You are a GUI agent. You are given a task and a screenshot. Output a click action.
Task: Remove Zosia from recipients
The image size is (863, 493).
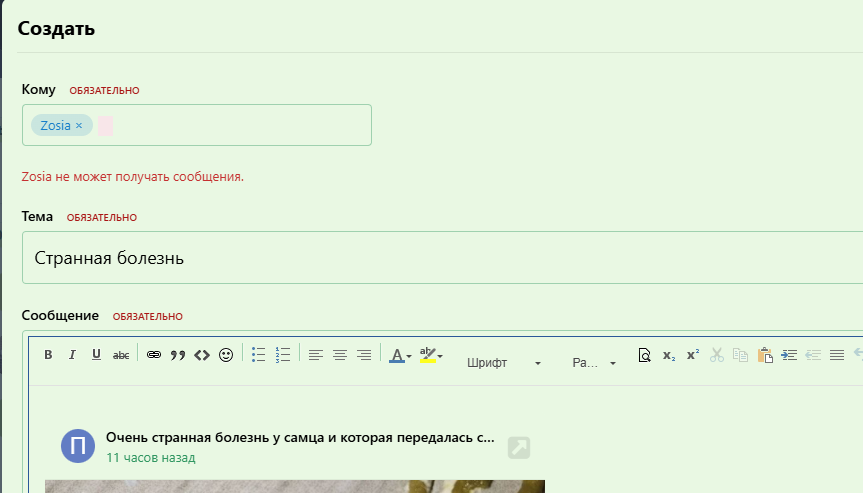[79, 126]
